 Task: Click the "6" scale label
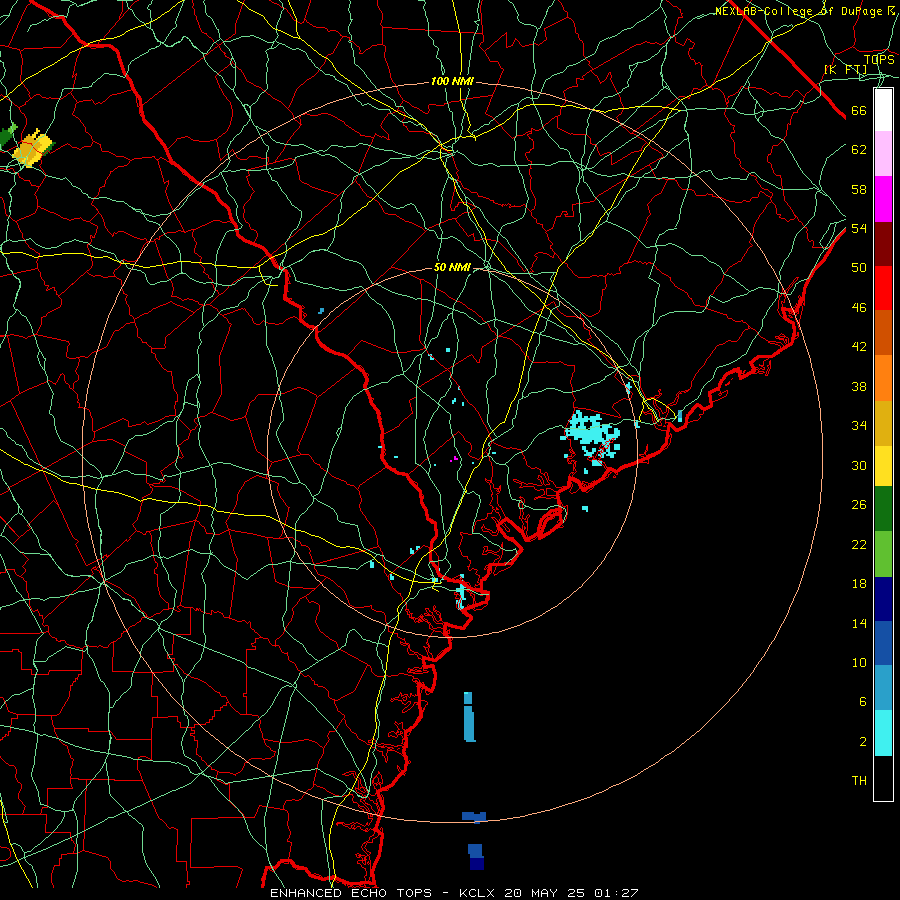[863, 703]
